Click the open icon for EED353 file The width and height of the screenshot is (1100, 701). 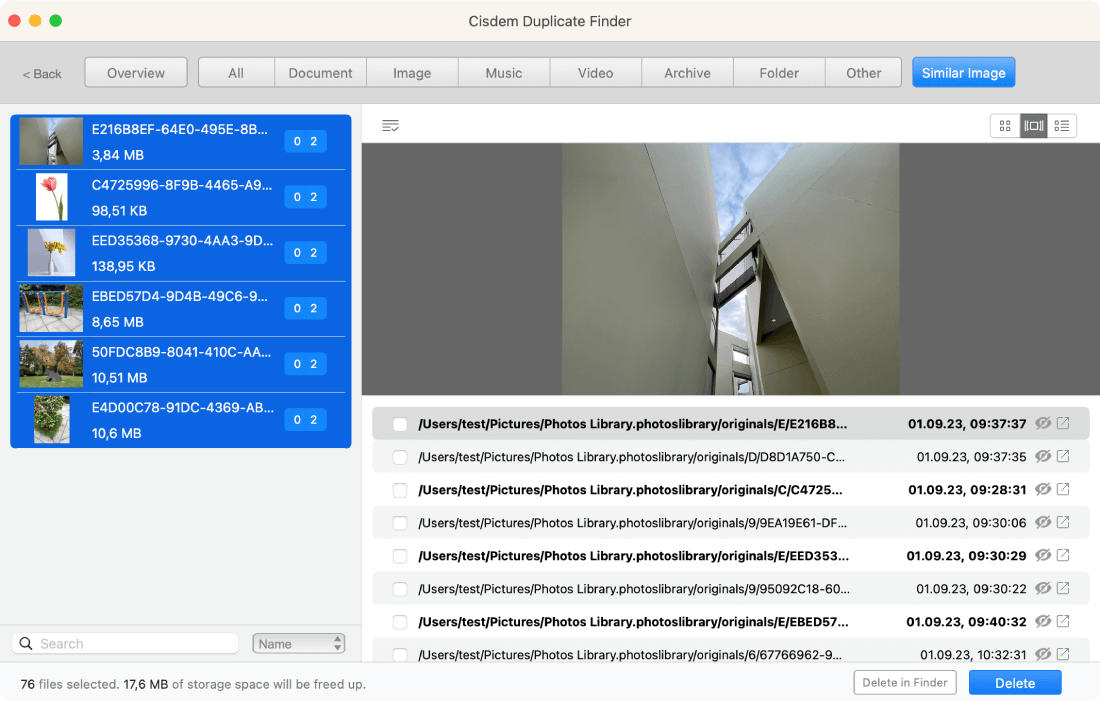1063,556
